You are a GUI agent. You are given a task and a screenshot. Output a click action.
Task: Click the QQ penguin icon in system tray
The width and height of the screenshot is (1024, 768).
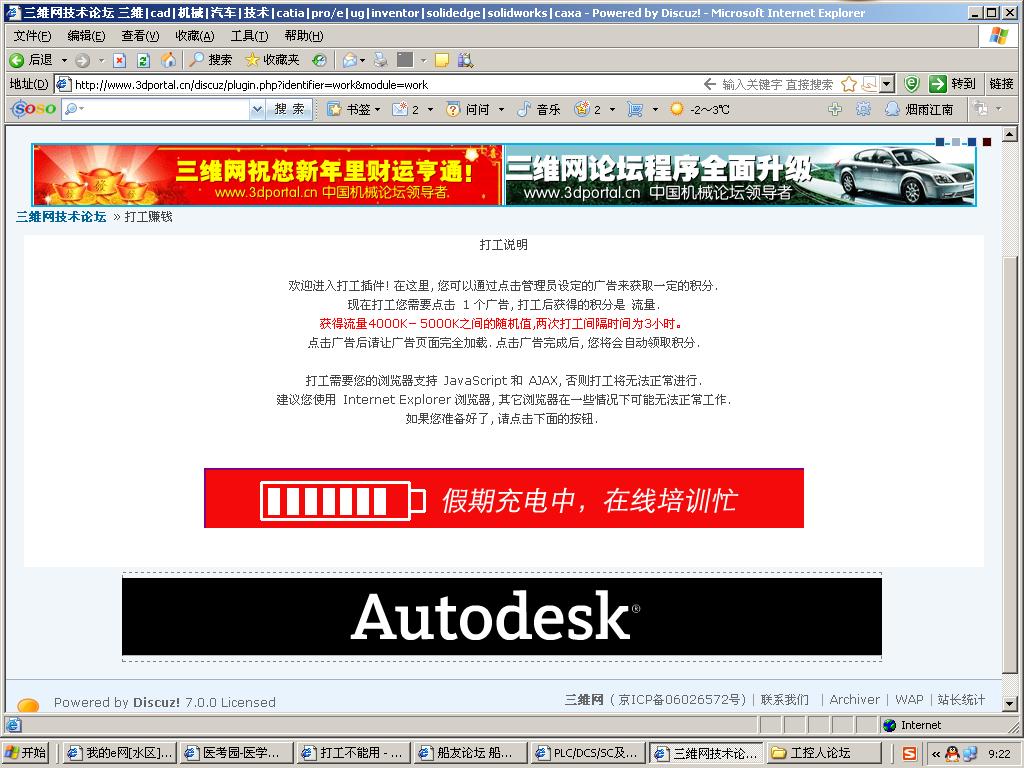tap(952, 753)
